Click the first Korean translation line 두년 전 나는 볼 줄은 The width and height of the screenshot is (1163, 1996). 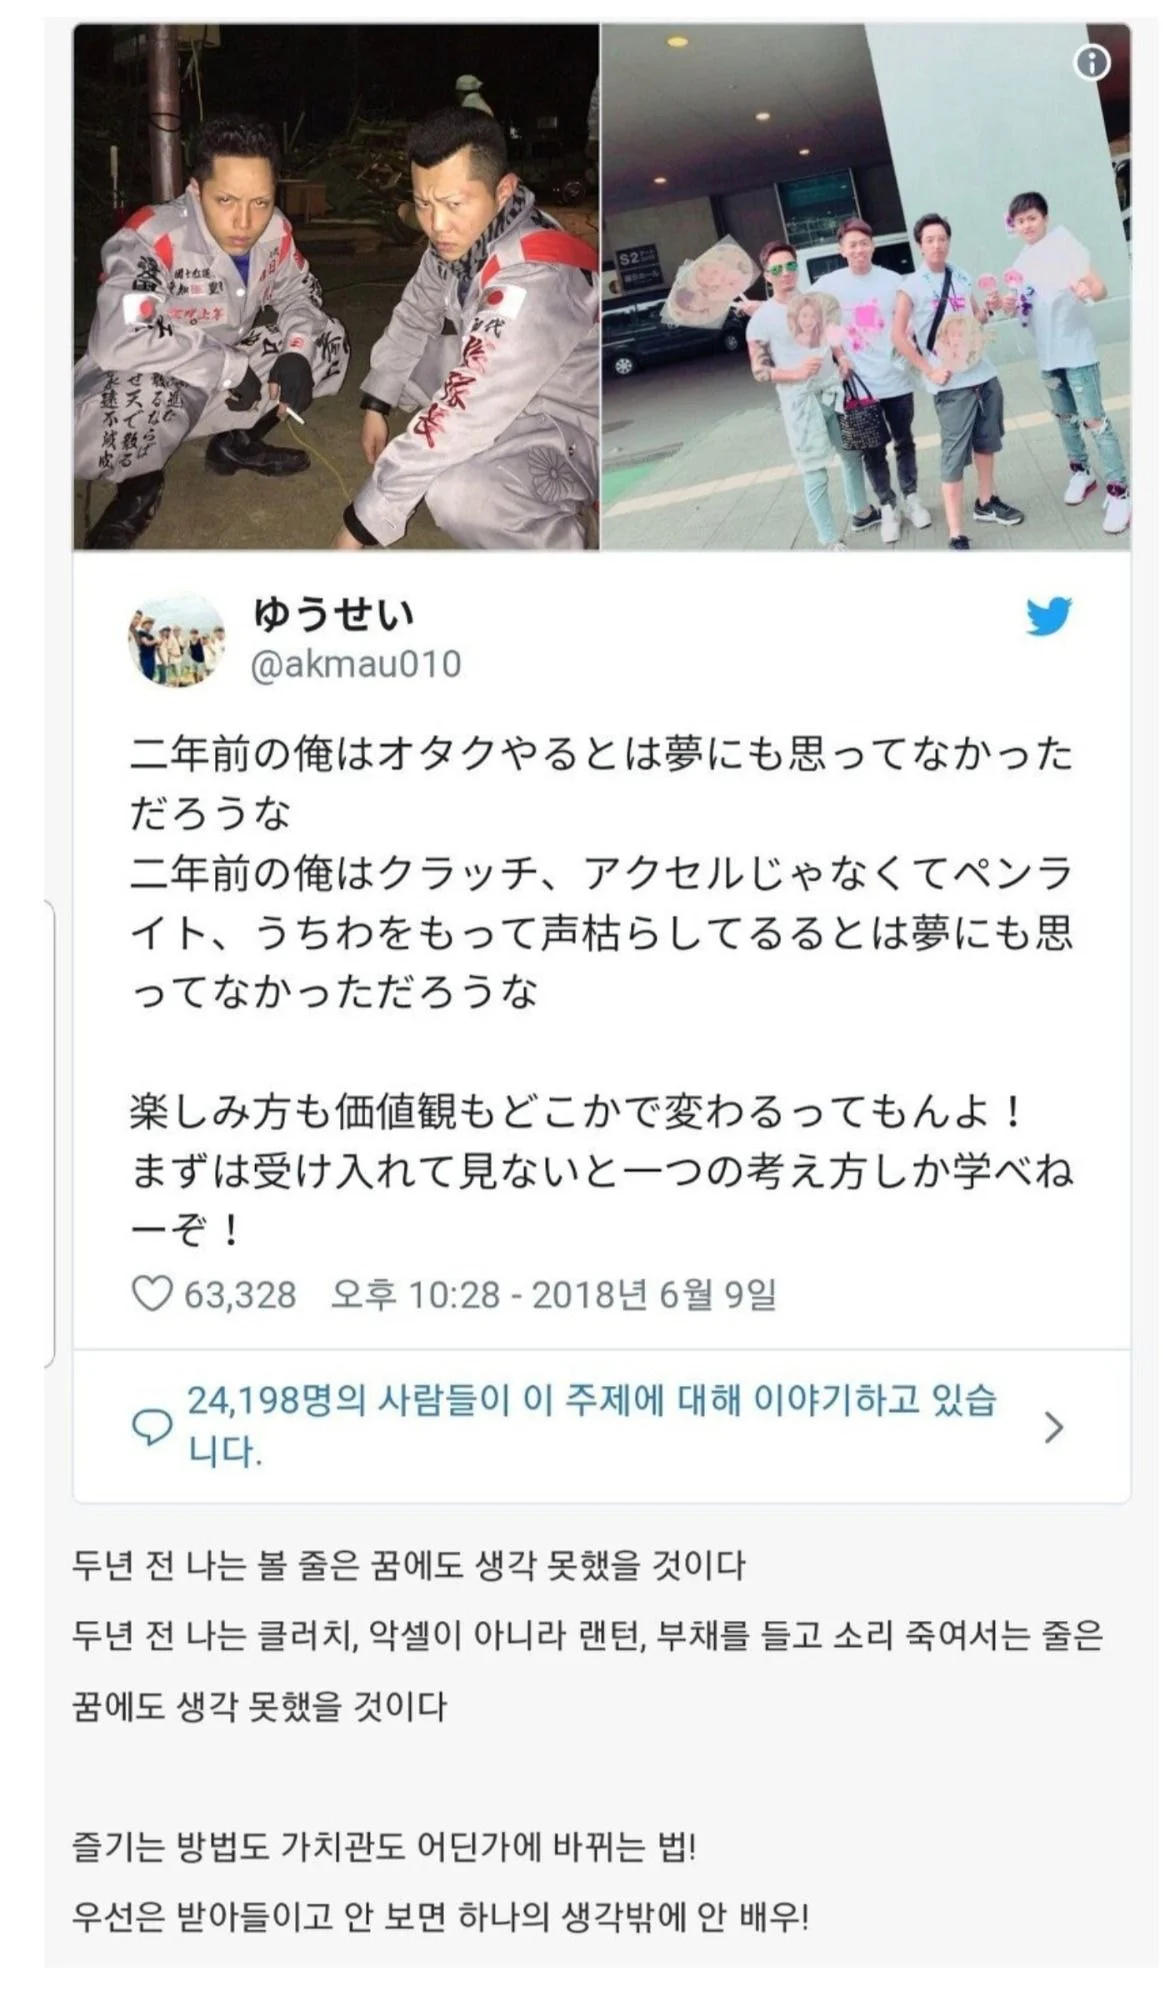(409, 1565)
